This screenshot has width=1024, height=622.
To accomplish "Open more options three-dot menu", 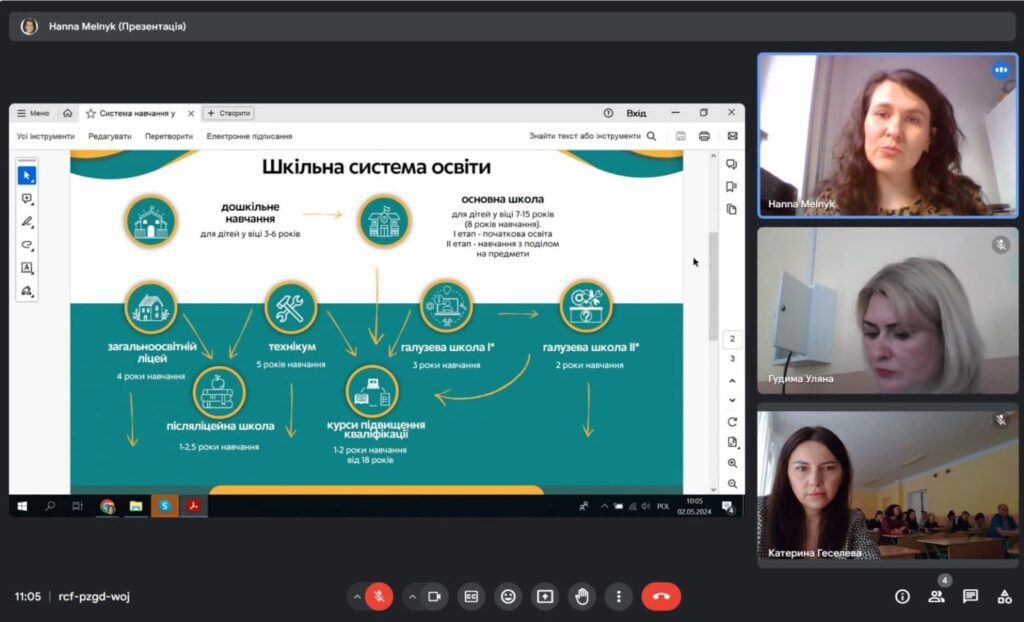I will (x=619, y=596).
